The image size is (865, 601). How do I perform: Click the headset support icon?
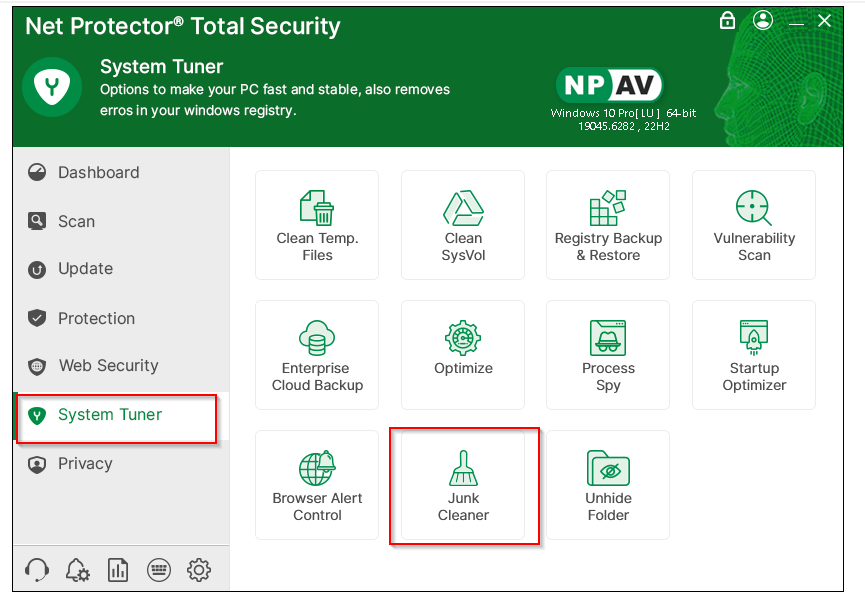[37, 570]
